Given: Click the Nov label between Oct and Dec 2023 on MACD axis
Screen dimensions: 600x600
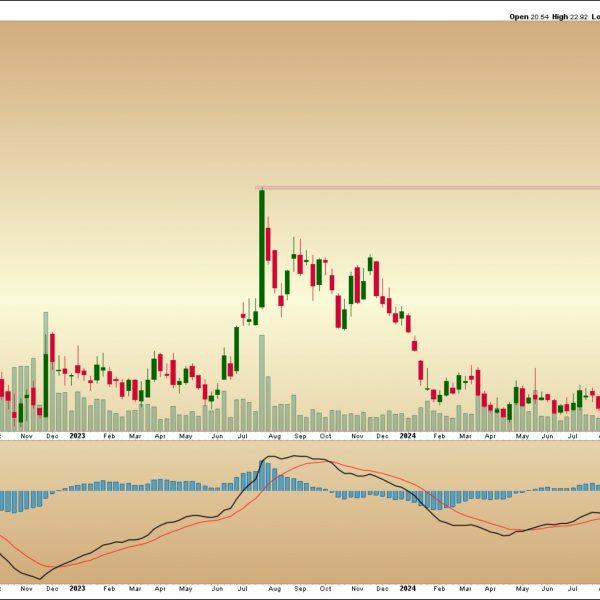Looking at the screenshot, I should tap(357, 589).
